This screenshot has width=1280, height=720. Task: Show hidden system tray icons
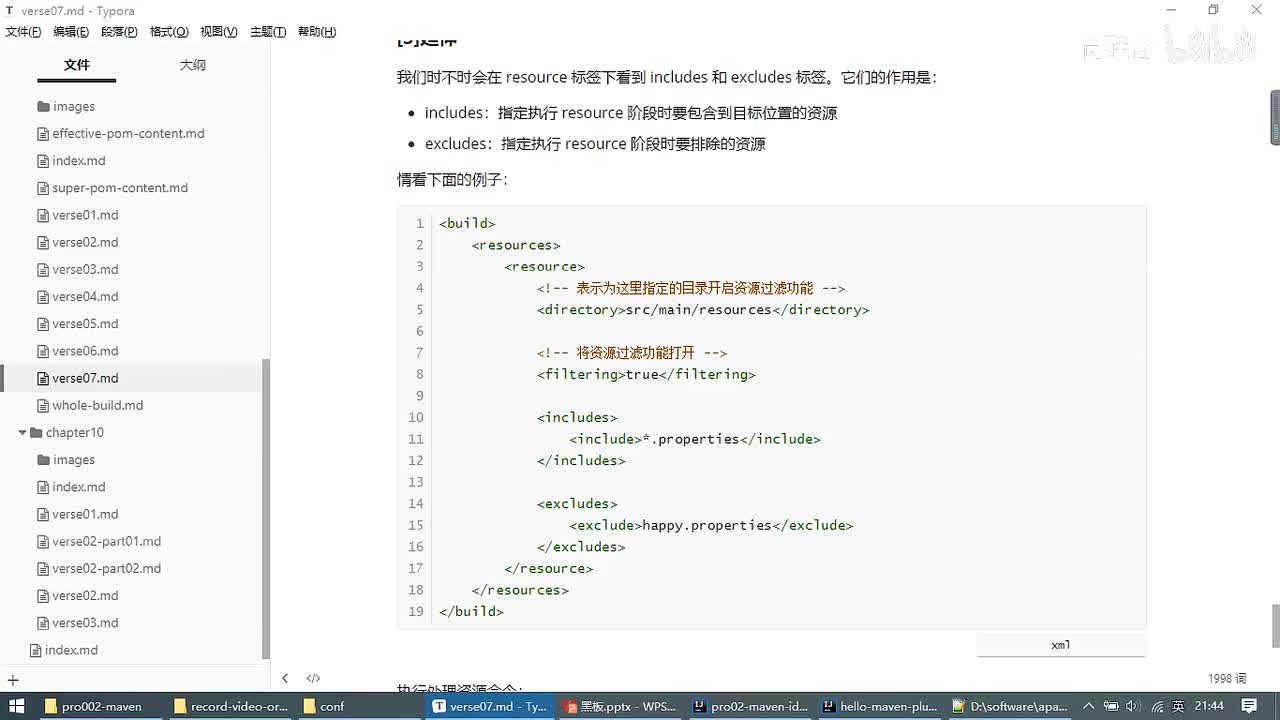1089,706
